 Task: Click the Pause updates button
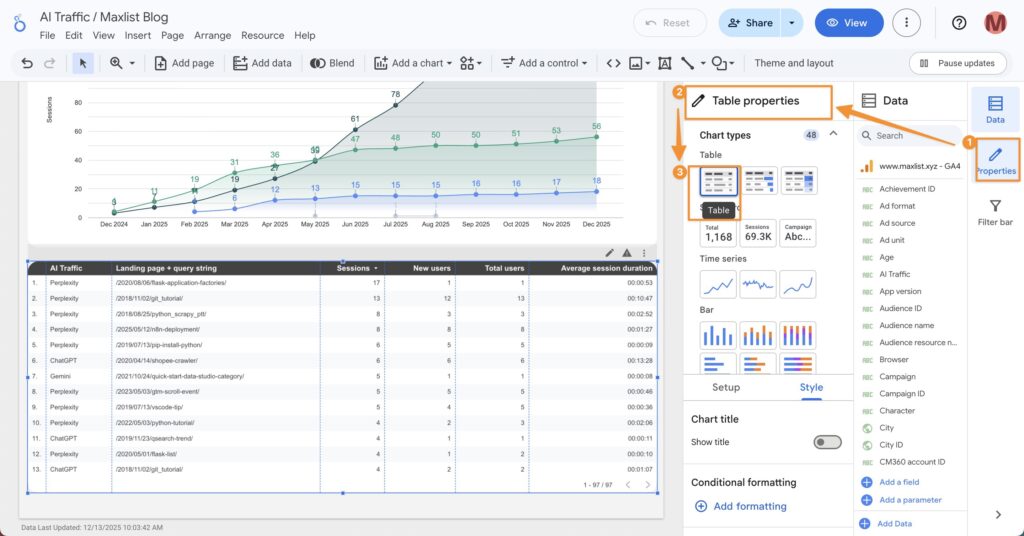click(957, 63)
